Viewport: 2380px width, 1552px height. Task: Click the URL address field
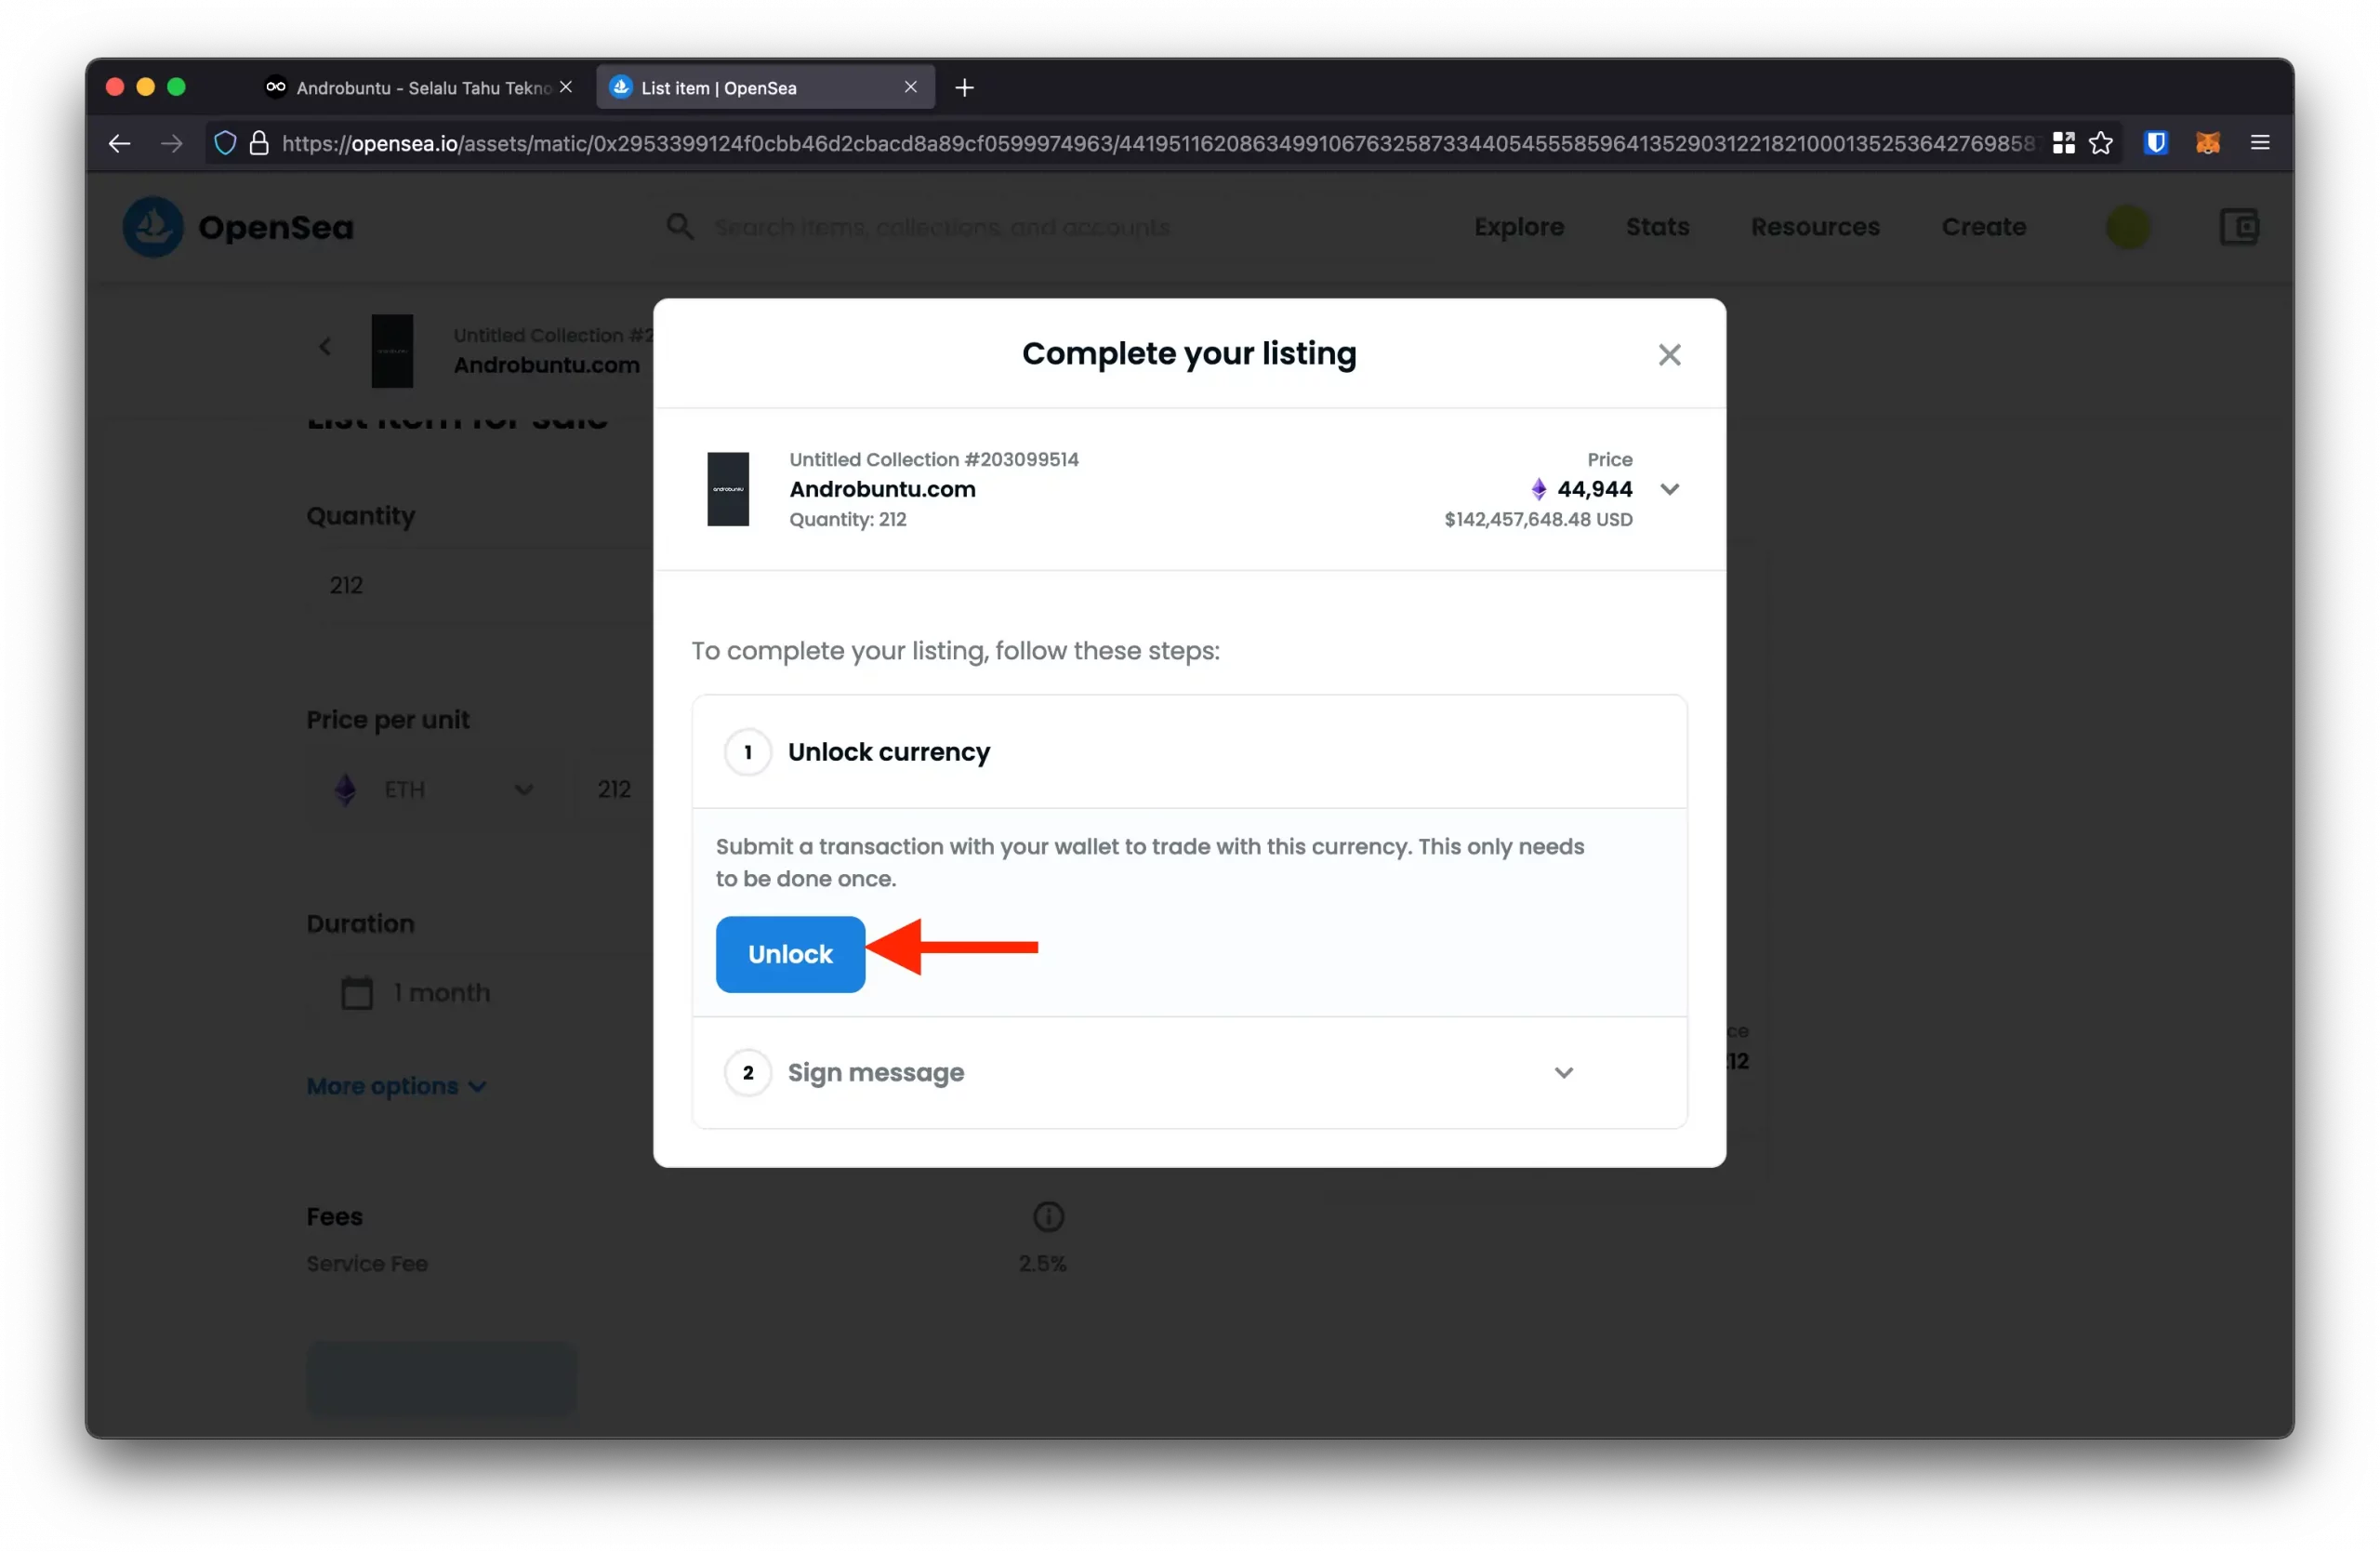(x=1150, y=144)
